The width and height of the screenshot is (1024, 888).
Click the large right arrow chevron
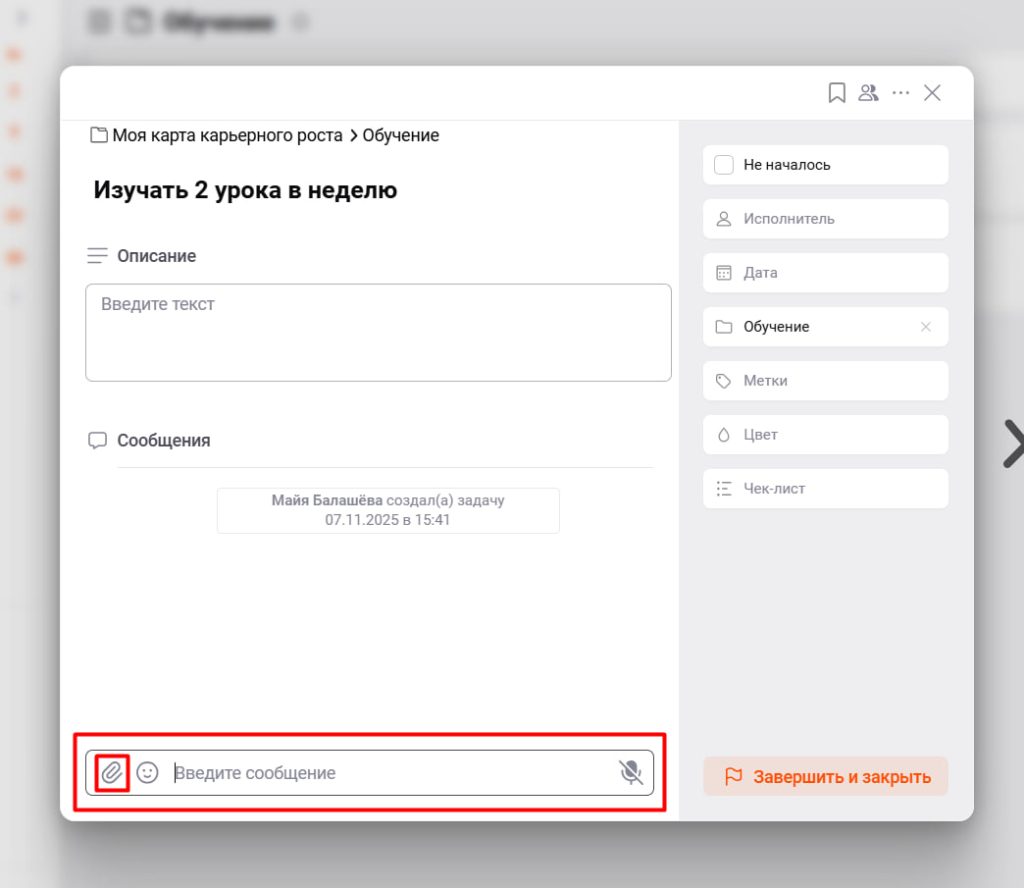(x=1012, y=444)
